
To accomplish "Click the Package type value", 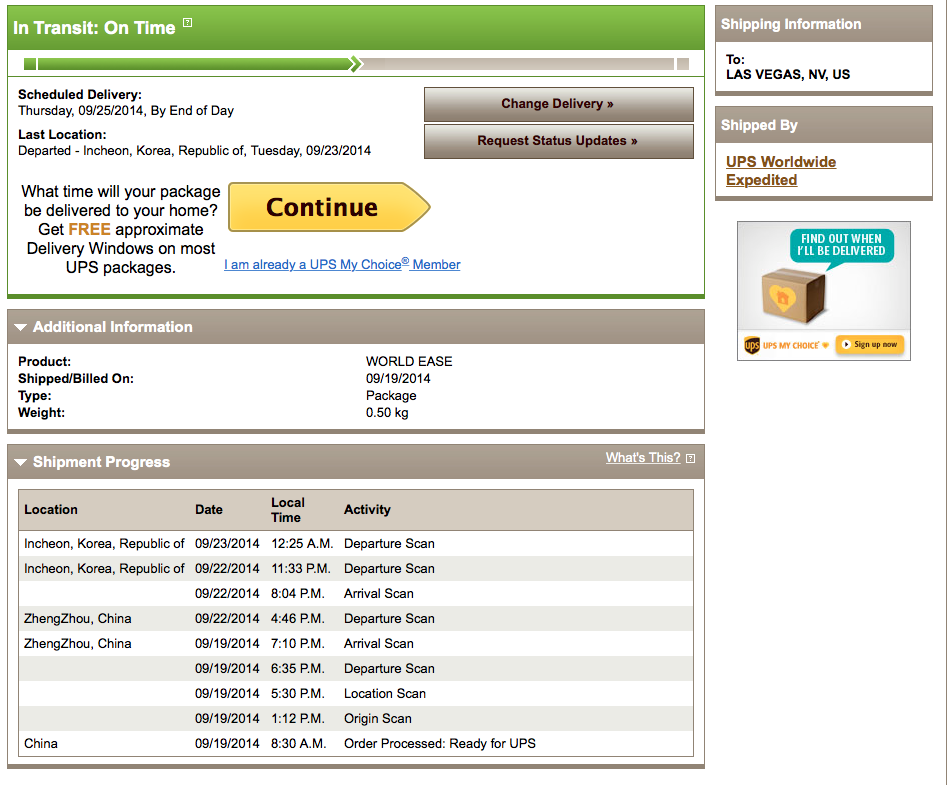I will coord(391,396).
